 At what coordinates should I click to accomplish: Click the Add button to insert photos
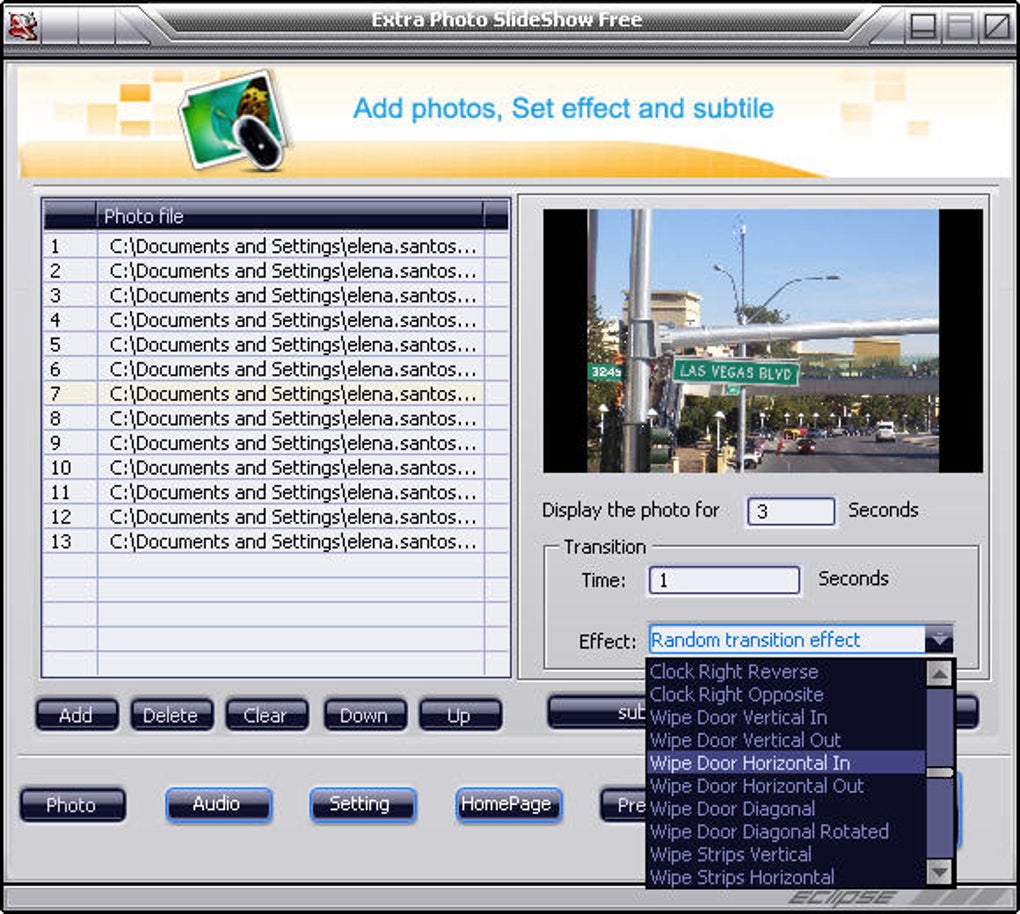pyautogui.click(x=76, y=715)
